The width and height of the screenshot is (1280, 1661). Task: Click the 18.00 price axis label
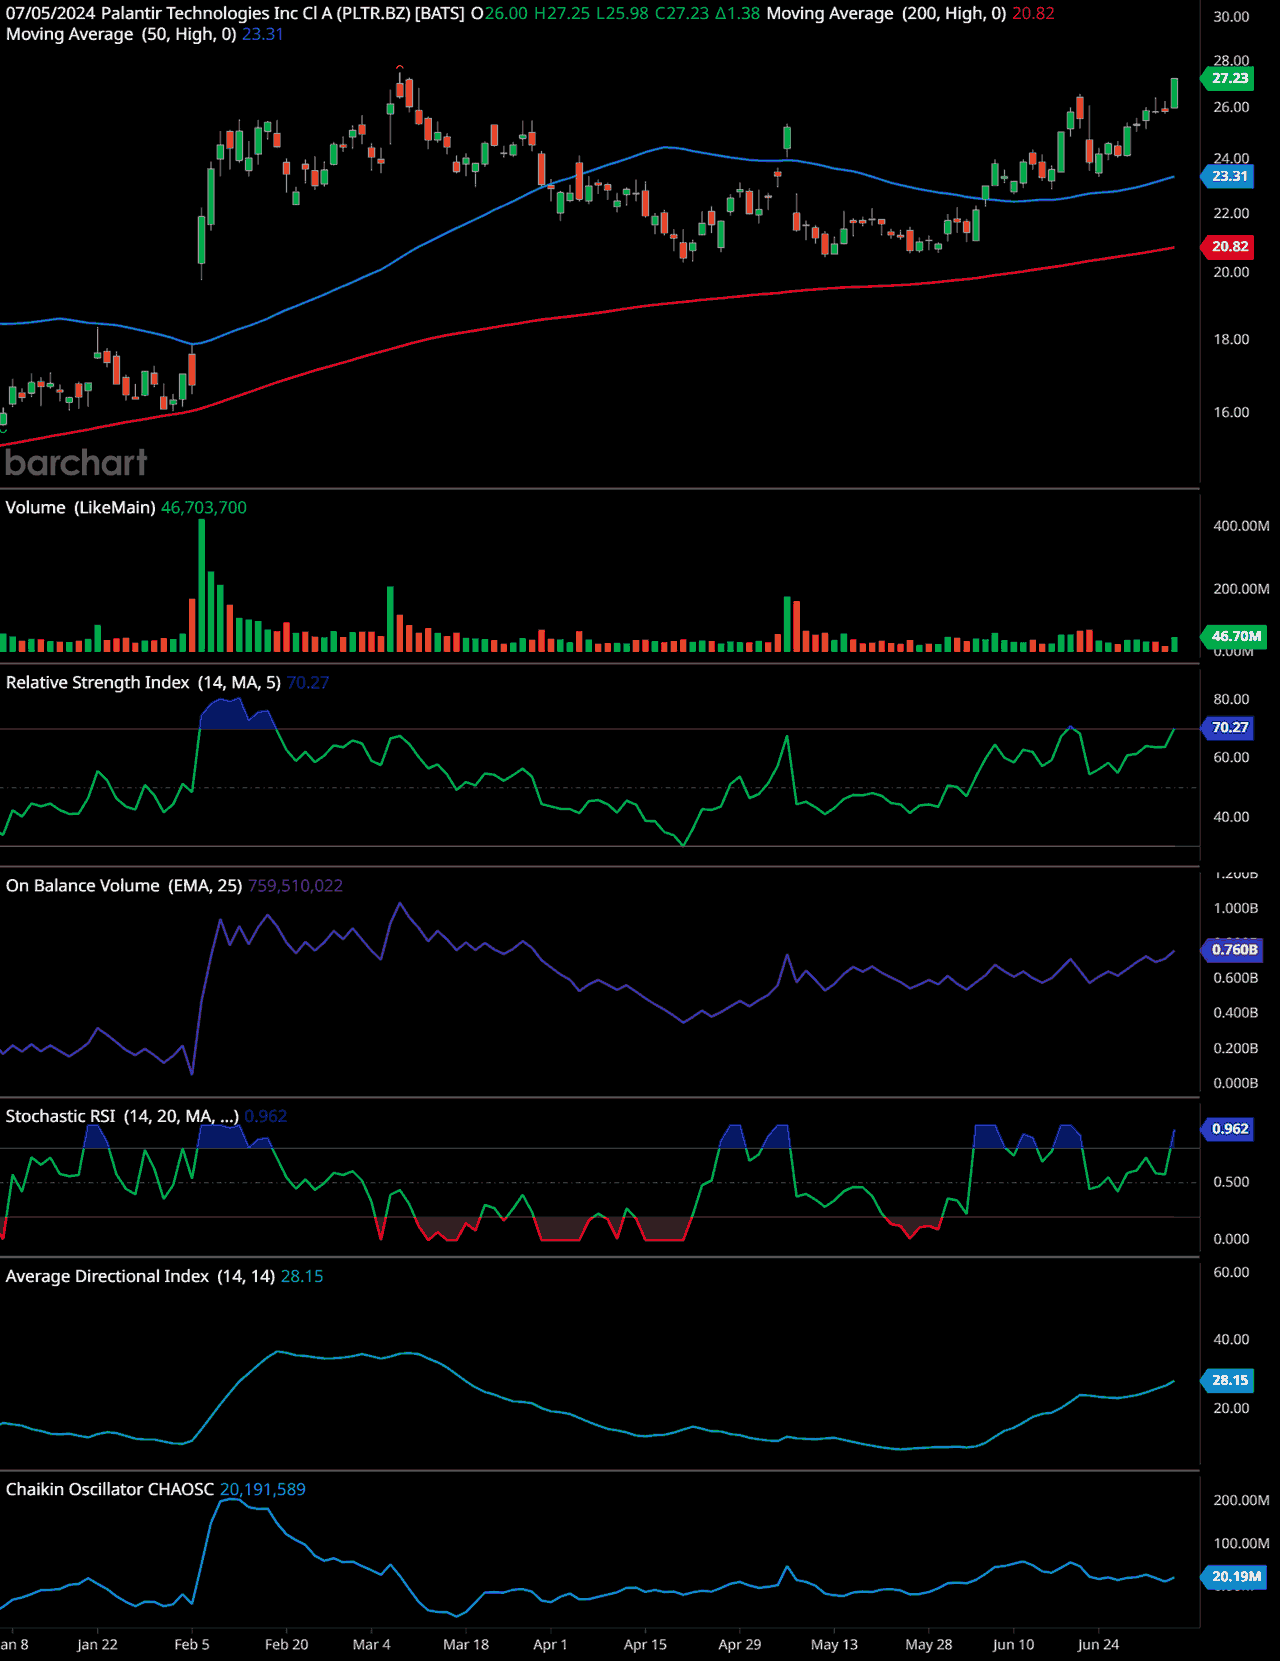[x=1231, y=339]
